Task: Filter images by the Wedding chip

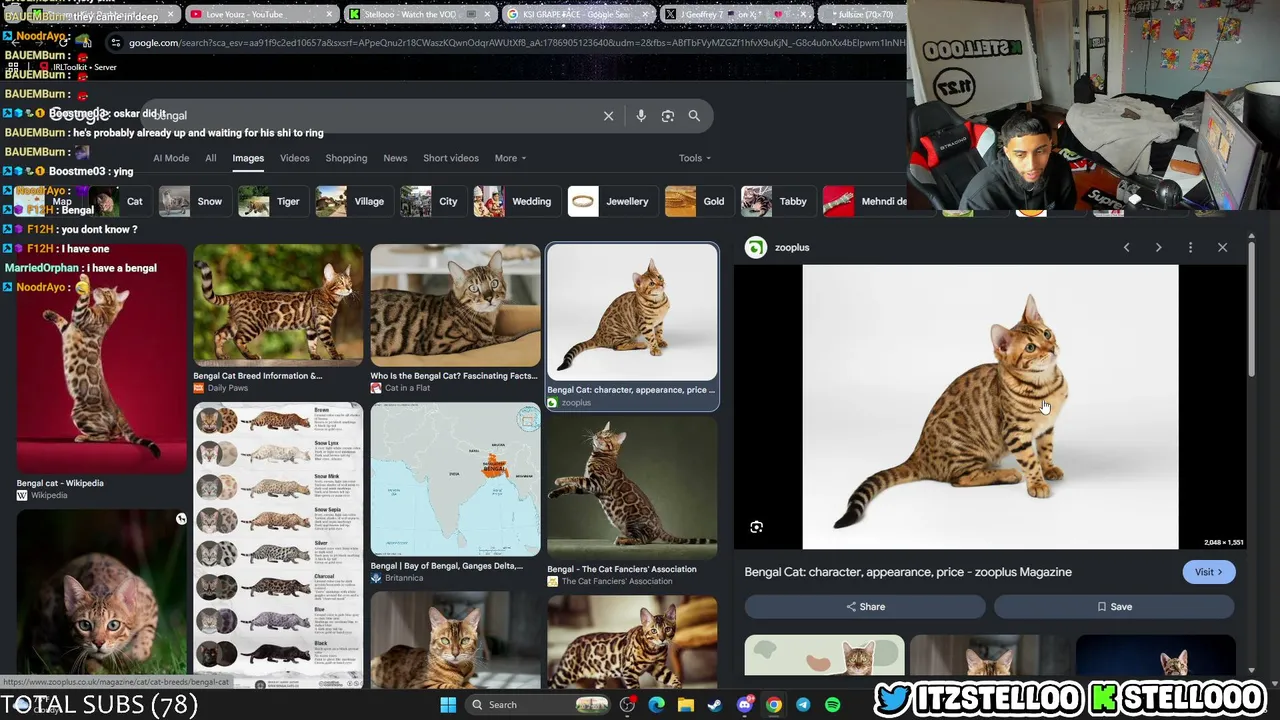Action: click(x=515, y=201)
